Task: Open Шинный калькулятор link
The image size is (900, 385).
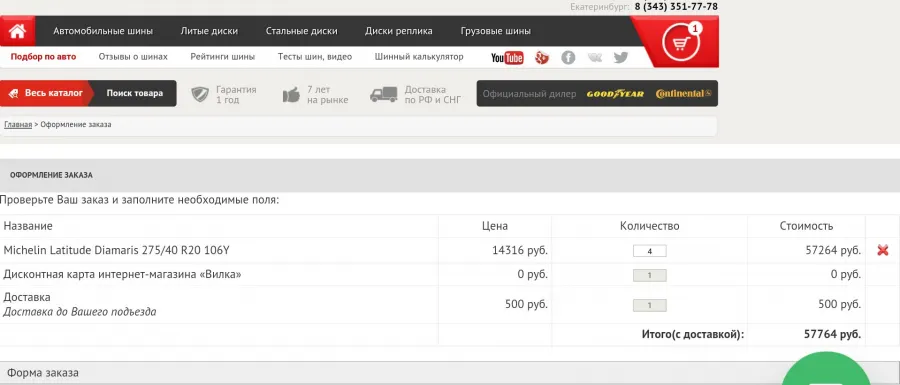Action: (419, 57)
